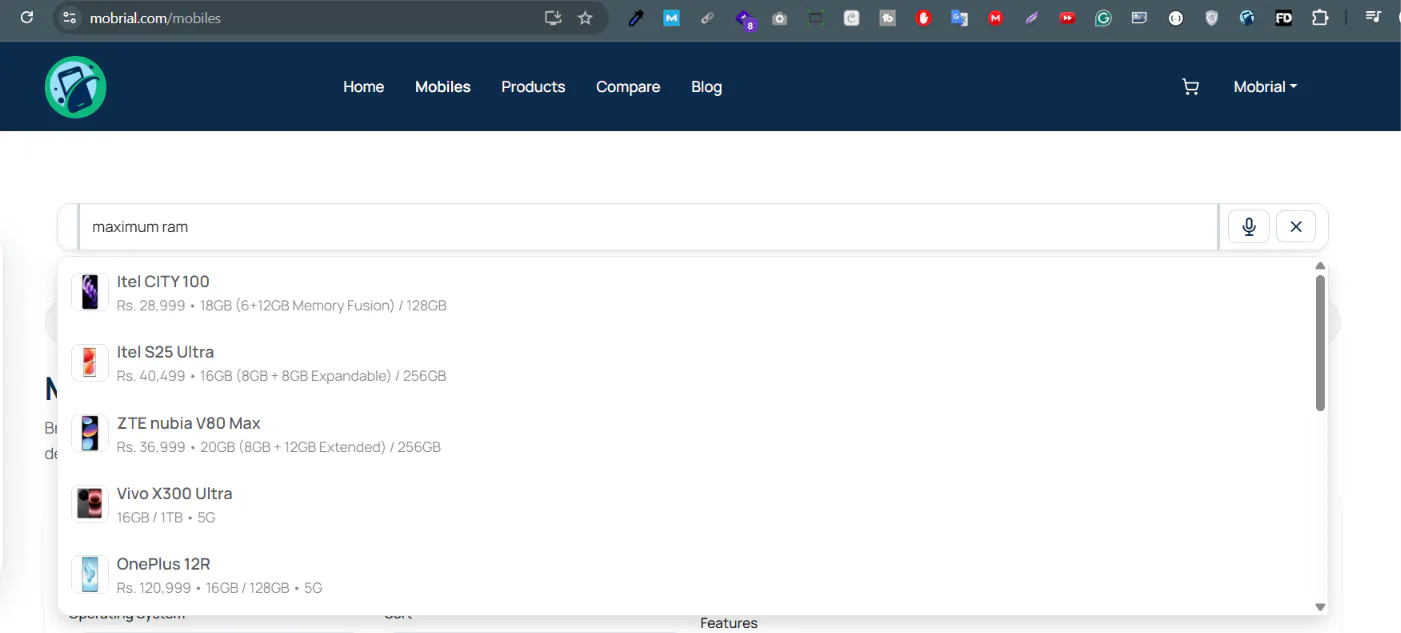
Task: Select OnePlus 12R search result
Action: (x=684, y=575)
